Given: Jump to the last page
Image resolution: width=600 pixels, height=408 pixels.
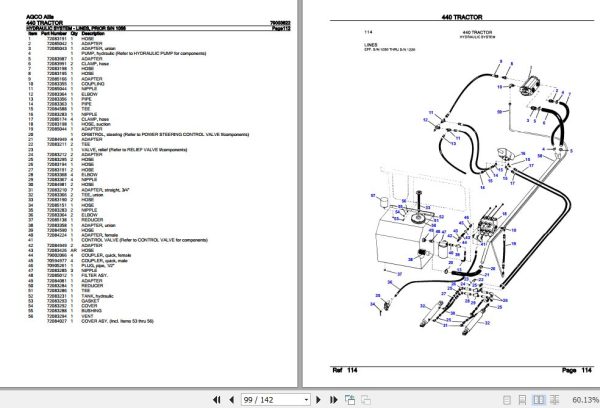Looking at the screenshot, I should pyautogui.click(x=333, y=400).
